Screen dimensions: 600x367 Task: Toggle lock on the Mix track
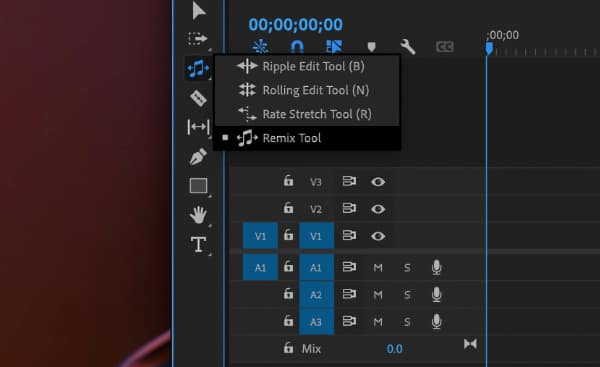[x=288, y=348]
